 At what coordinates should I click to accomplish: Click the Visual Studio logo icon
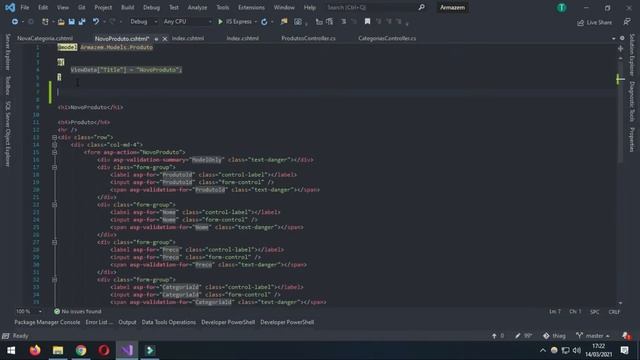[10, 7]
